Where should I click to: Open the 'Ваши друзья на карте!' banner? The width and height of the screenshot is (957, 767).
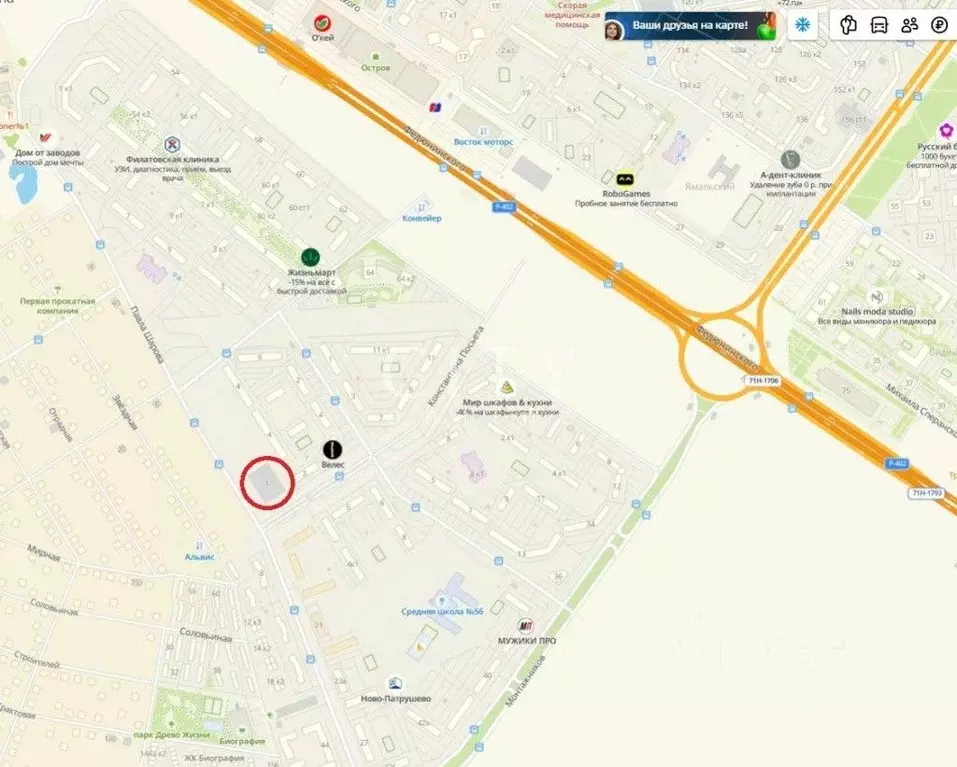click(x=690, y=26)
